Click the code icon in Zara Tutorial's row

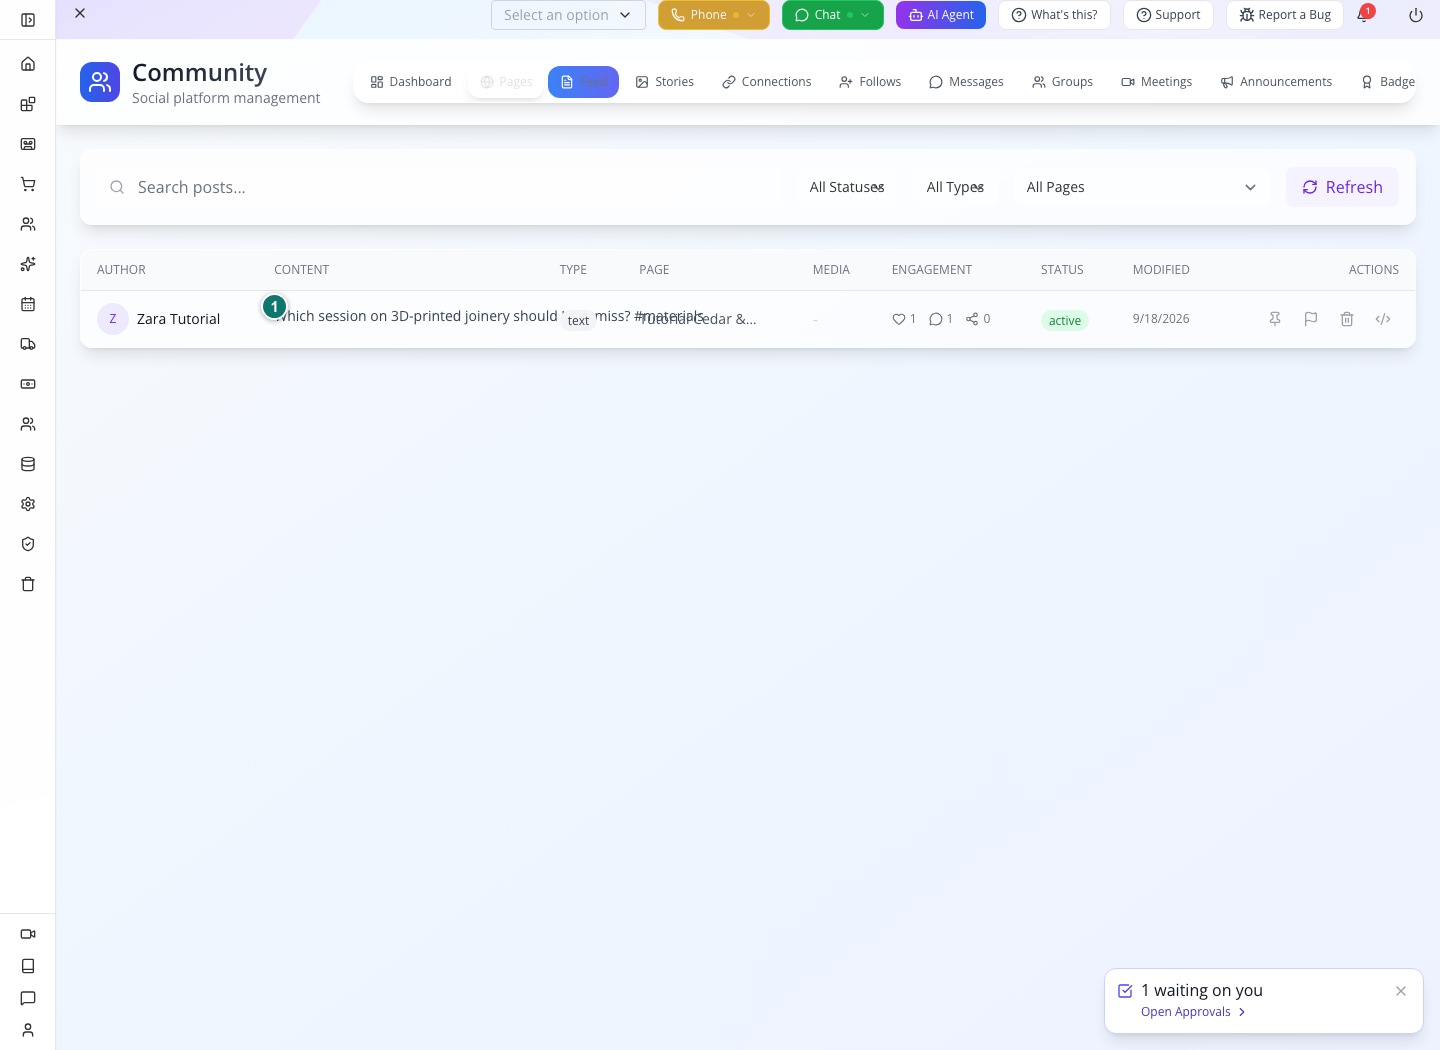click(1383, 319)
